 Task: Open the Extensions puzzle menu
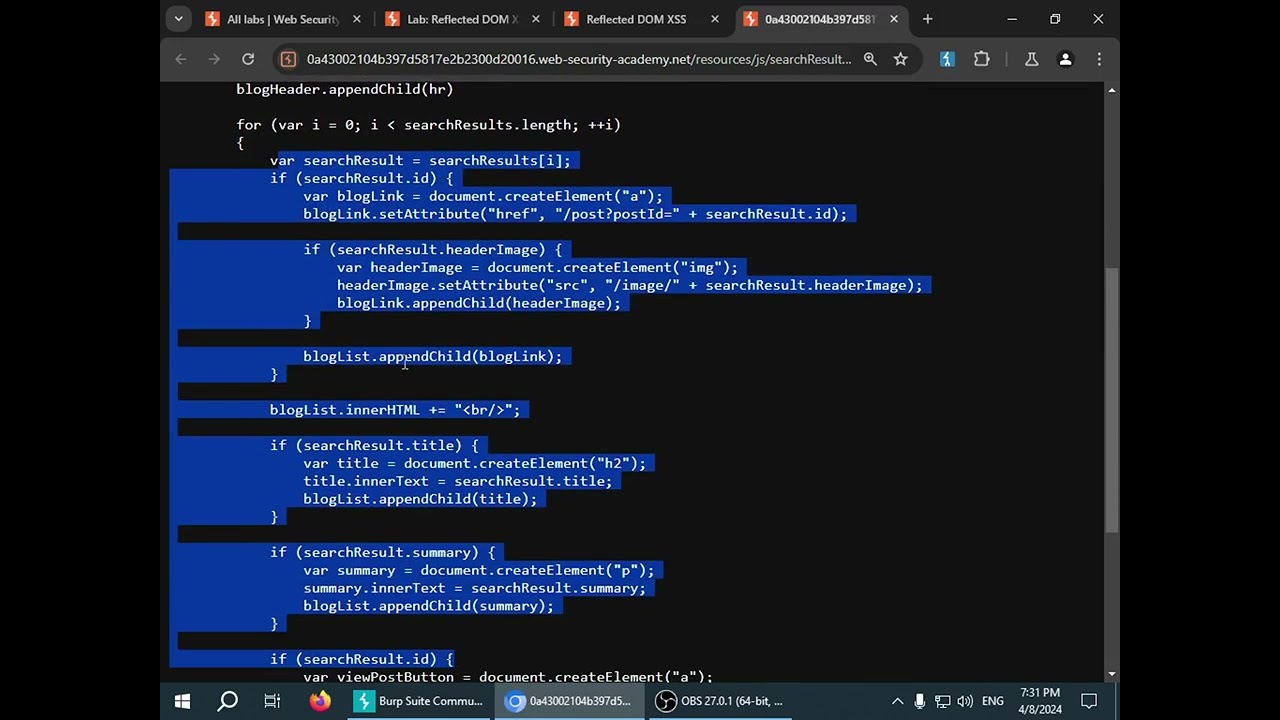(x=981, y=59)
